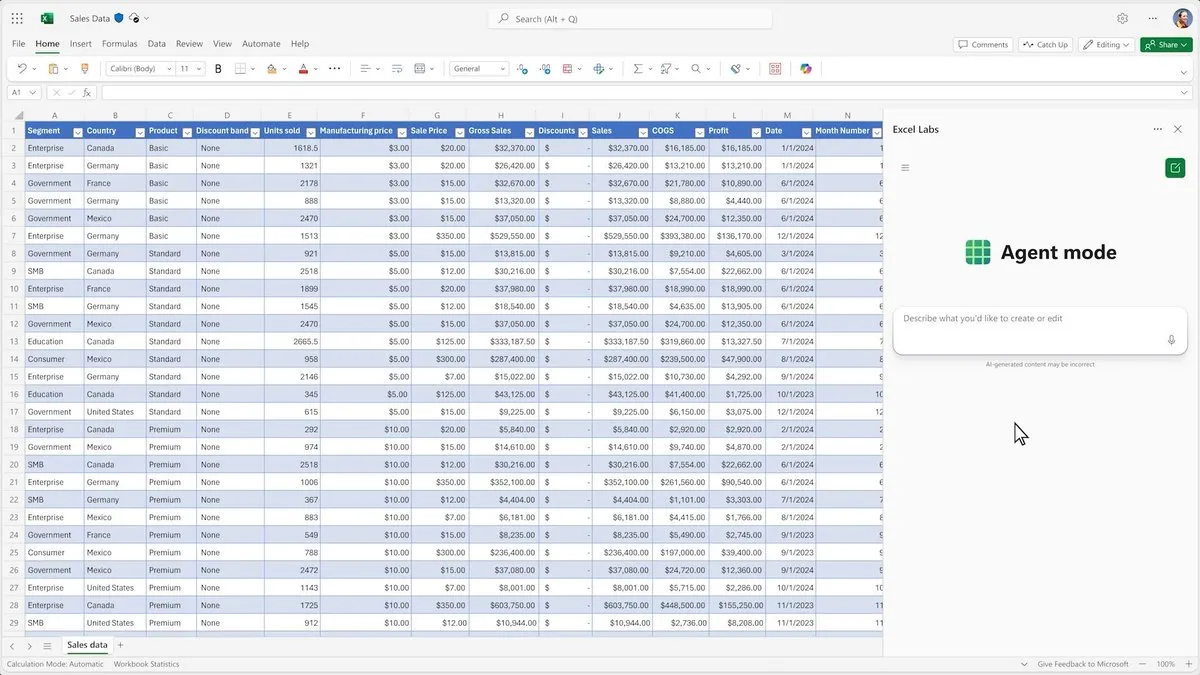The image size is (1200, 675).
Task: Start a new chat in Excel Labs
Action: (1175, 167)
